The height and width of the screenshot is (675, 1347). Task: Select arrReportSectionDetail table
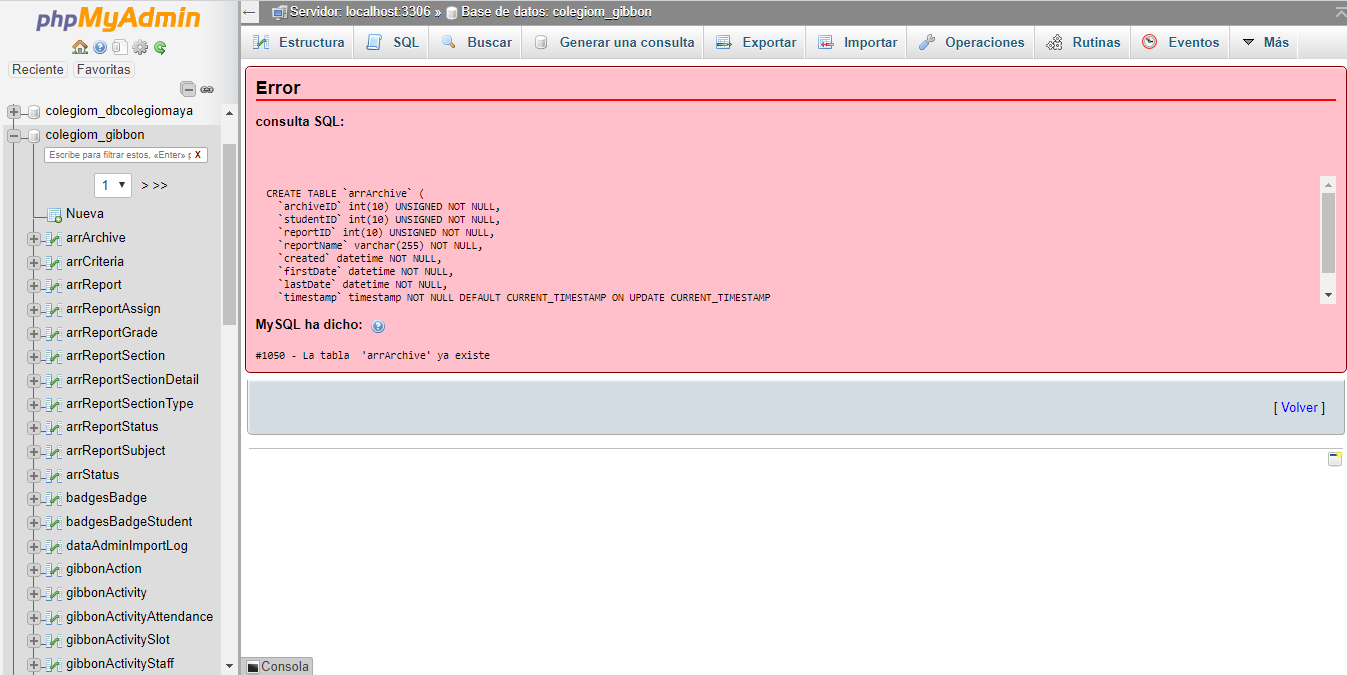(132, 380)
